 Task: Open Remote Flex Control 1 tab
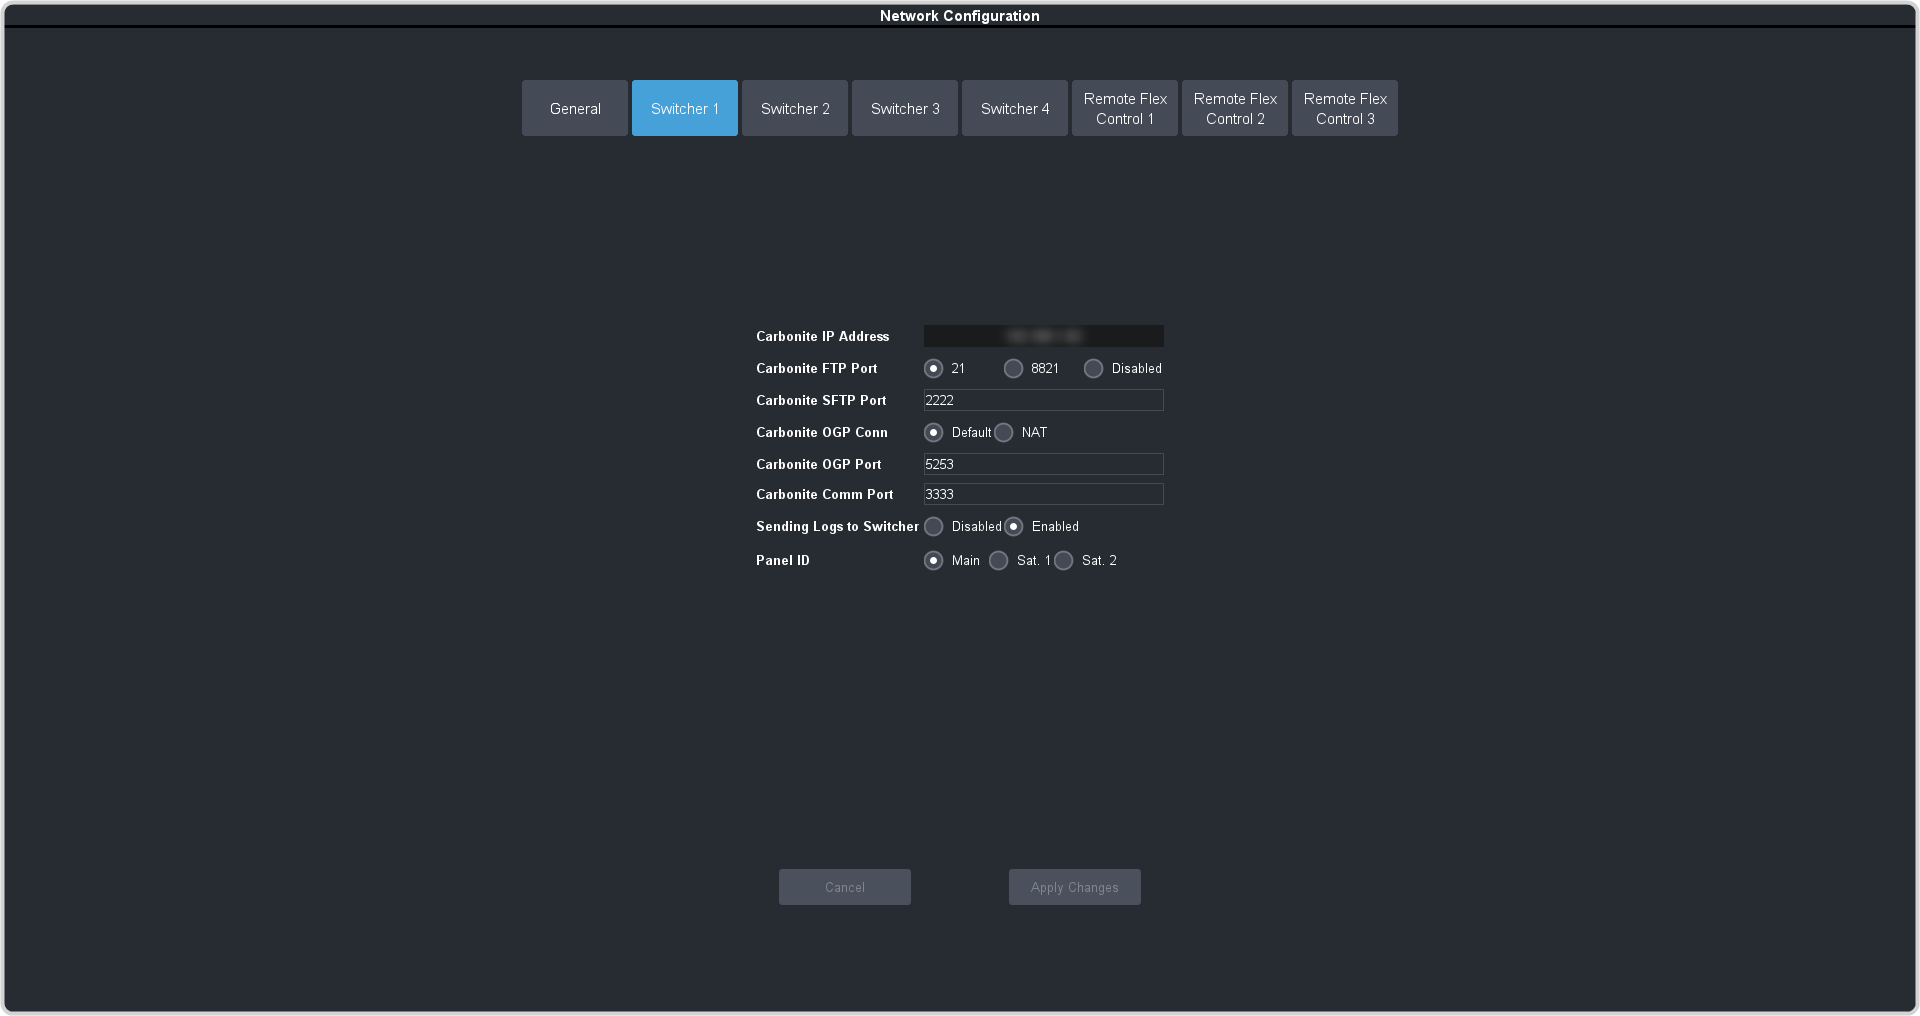tap(1125, 108)
